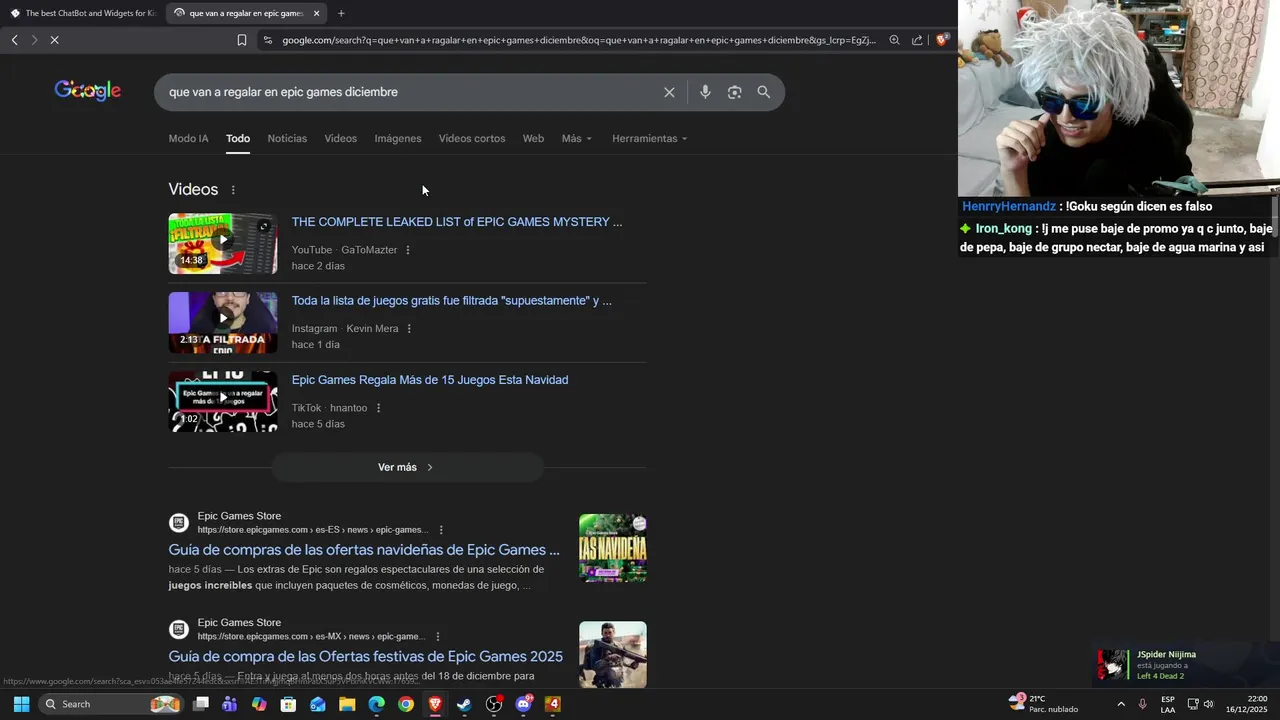Clear the Google search box text
Viewport: 1280px width, 720px height.
(669, 92)
